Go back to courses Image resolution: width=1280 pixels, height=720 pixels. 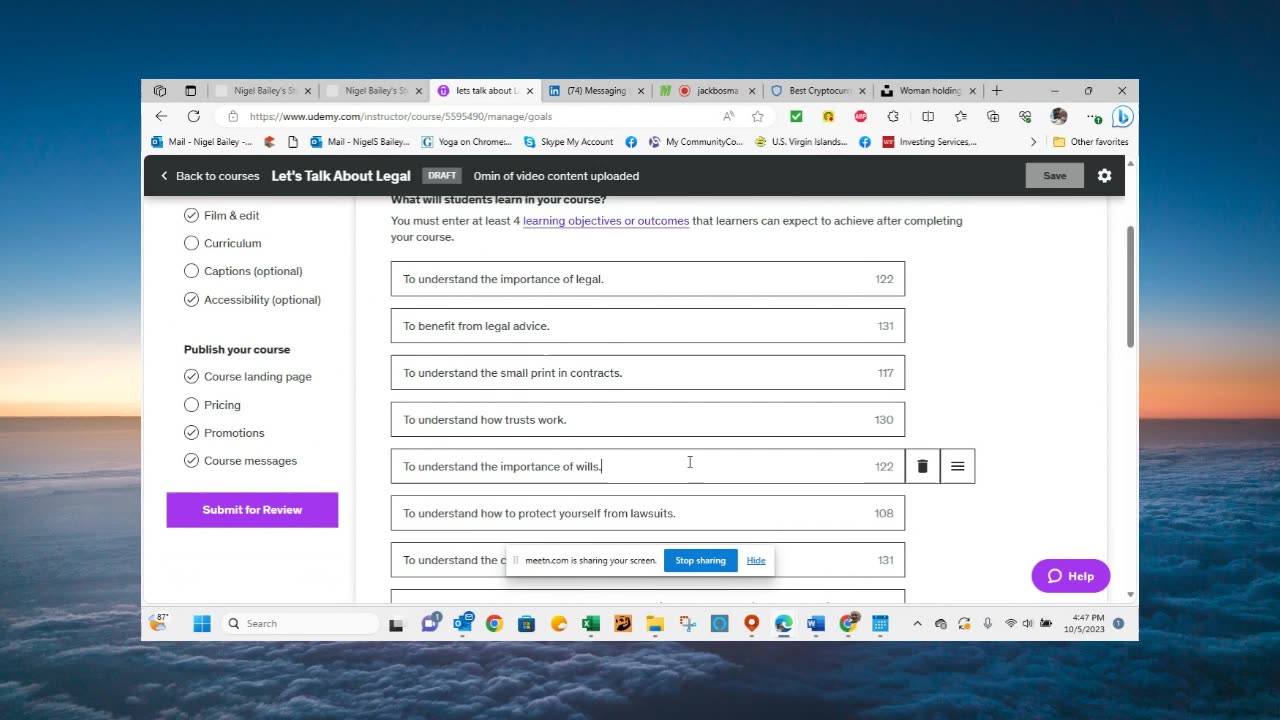210,175
